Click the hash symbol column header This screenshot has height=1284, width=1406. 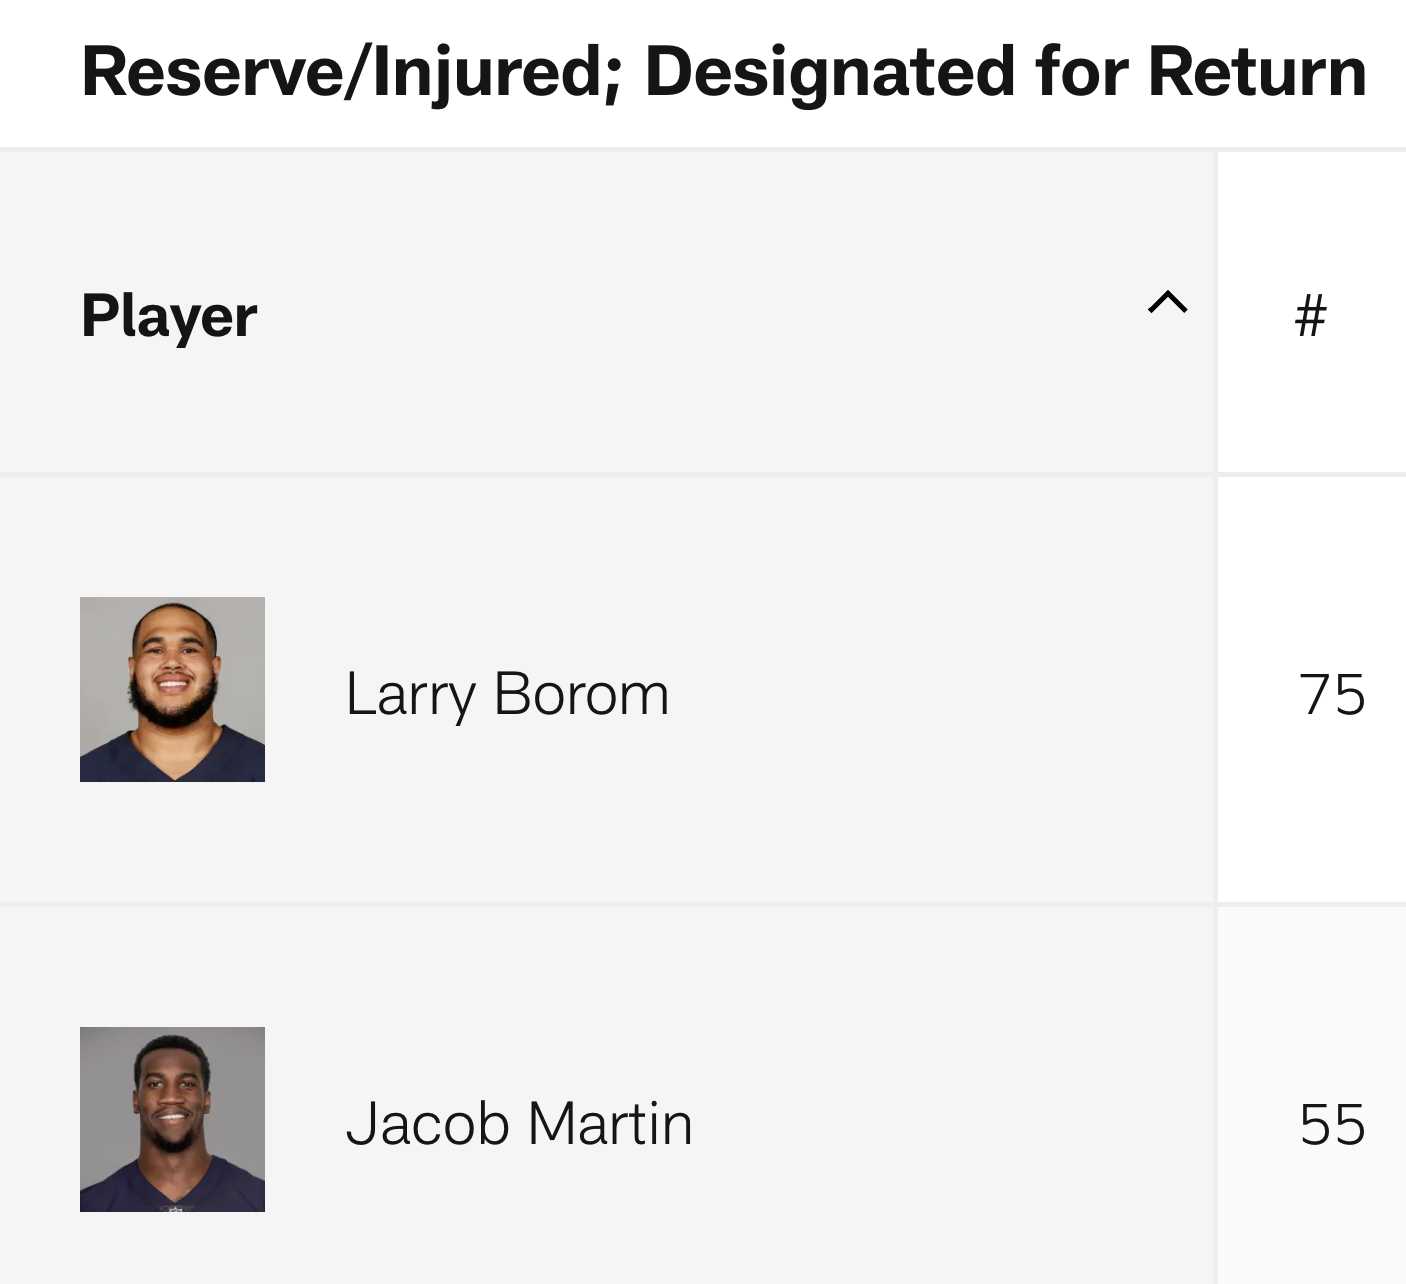pos(1310,315)
